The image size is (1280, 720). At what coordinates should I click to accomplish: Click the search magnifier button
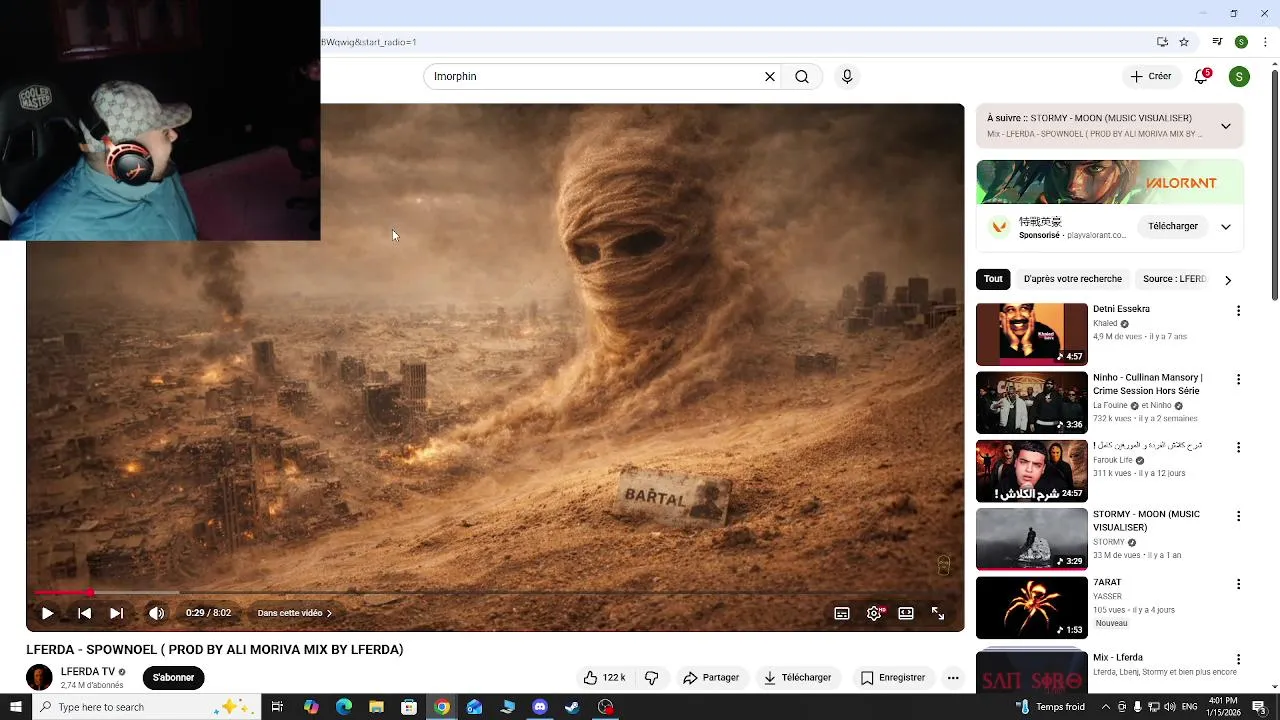coord(802,76)
